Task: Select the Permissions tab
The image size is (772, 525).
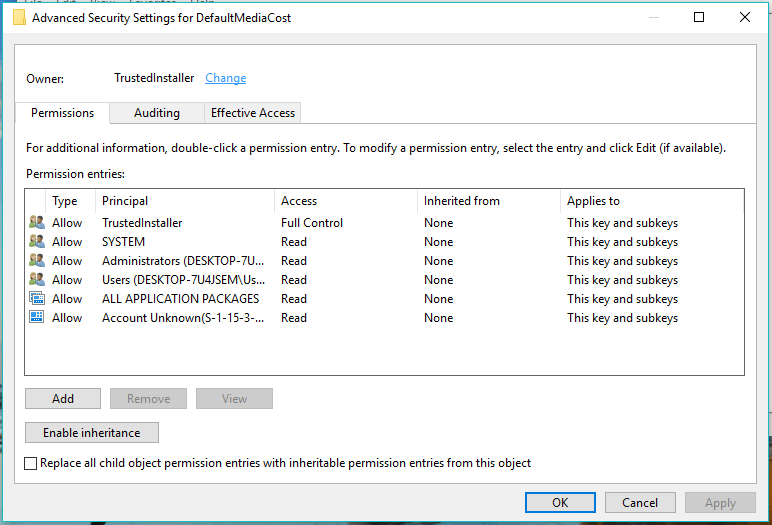Action: pyautogui.click(x=63, y=113)
